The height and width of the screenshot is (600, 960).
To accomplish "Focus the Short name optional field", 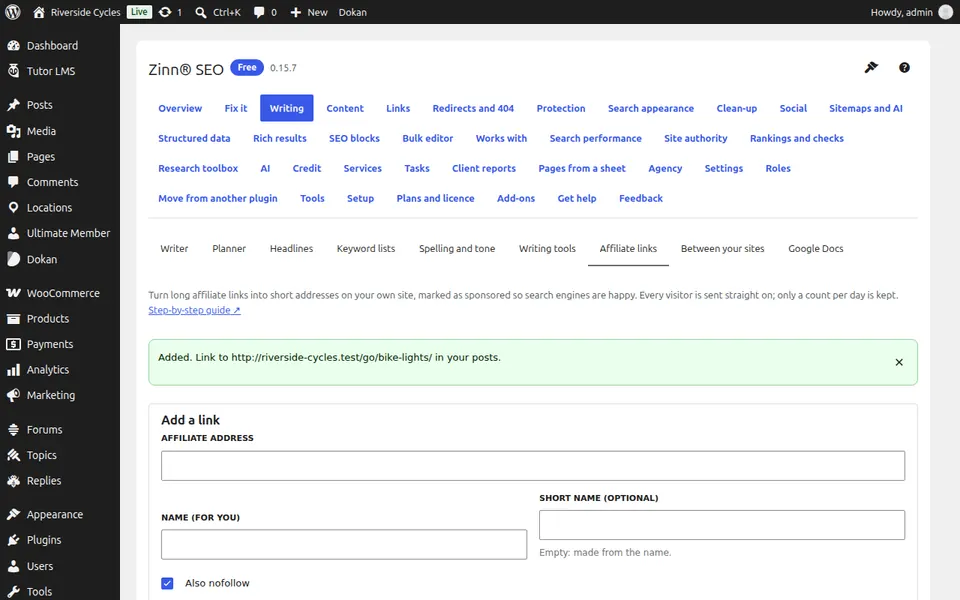I will (722, 525).
